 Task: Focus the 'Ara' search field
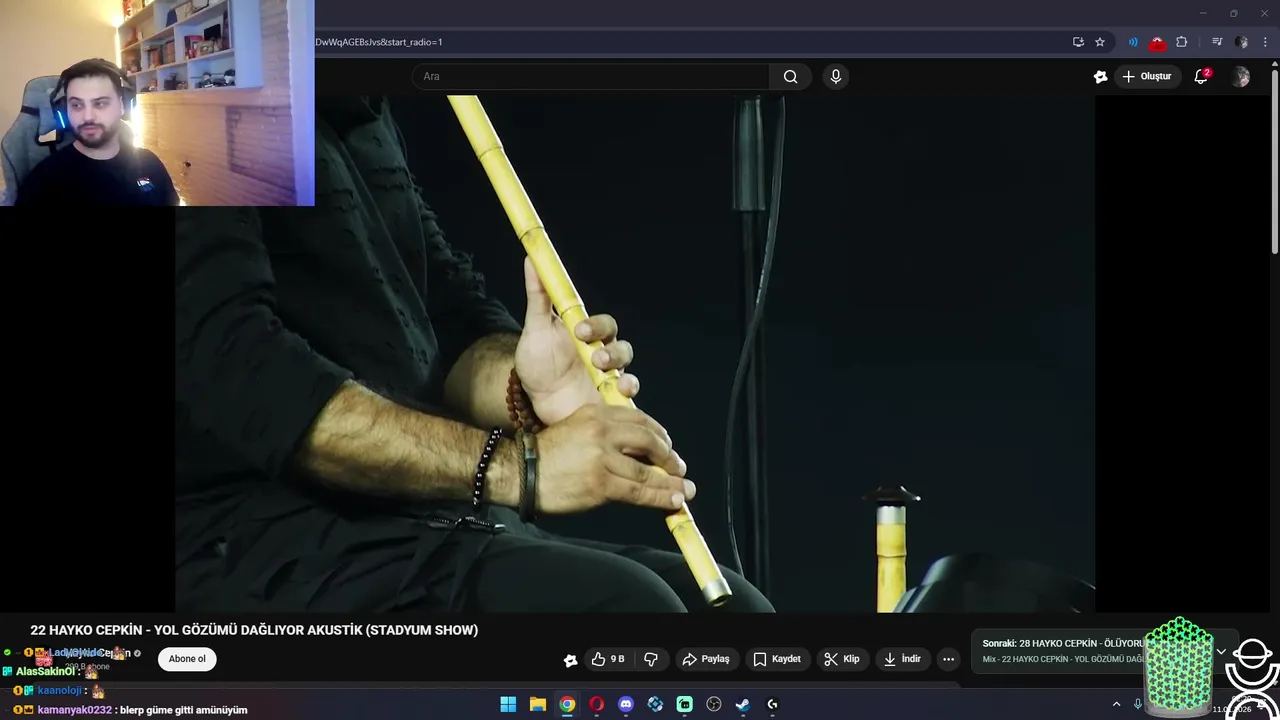point(591,76)
